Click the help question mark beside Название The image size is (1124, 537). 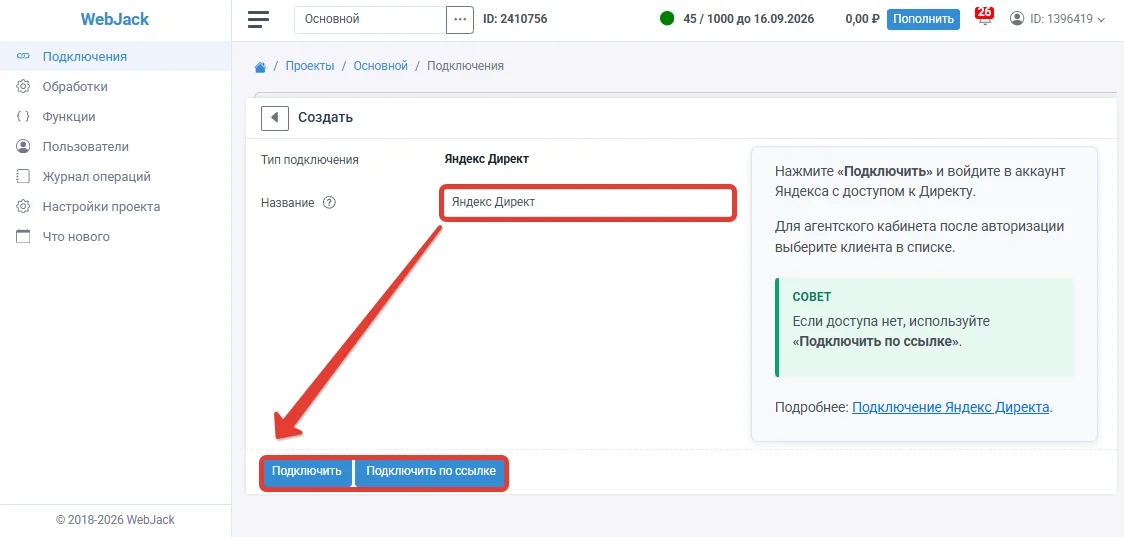(329, 203)
